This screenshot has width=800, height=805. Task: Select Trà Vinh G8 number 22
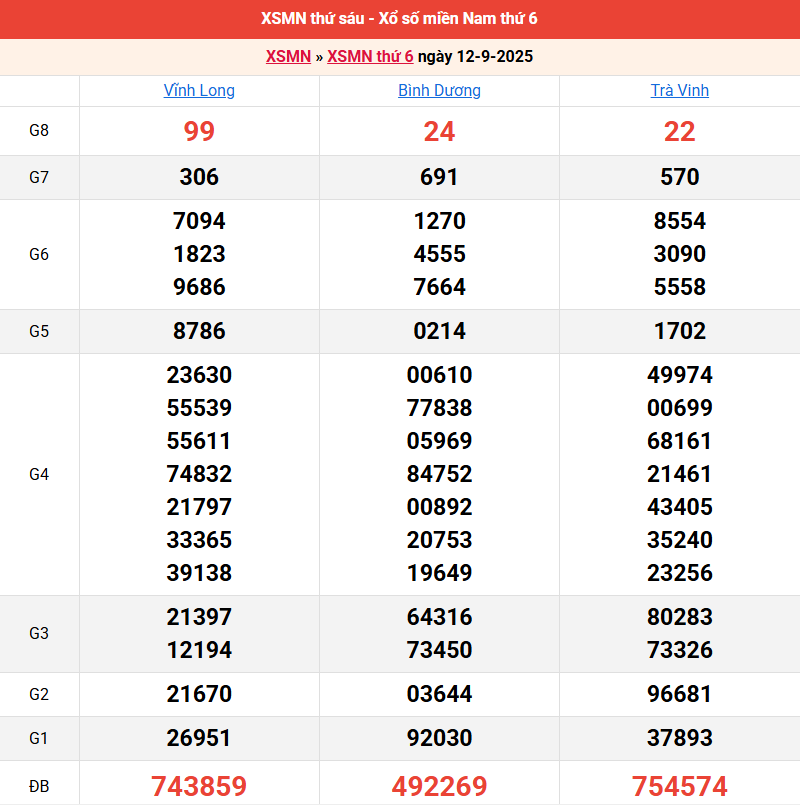tap(680, 131)
